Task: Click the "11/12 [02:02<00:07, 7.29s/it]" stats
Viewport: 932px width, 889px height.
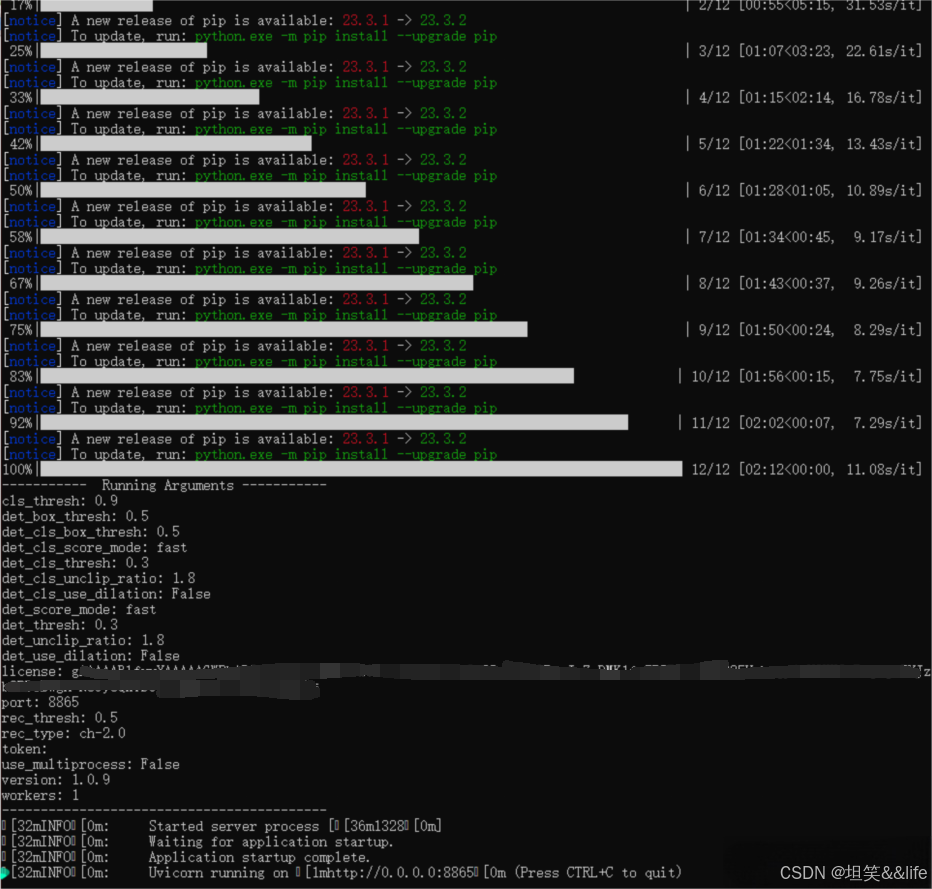Action: [x=807, y=423]
